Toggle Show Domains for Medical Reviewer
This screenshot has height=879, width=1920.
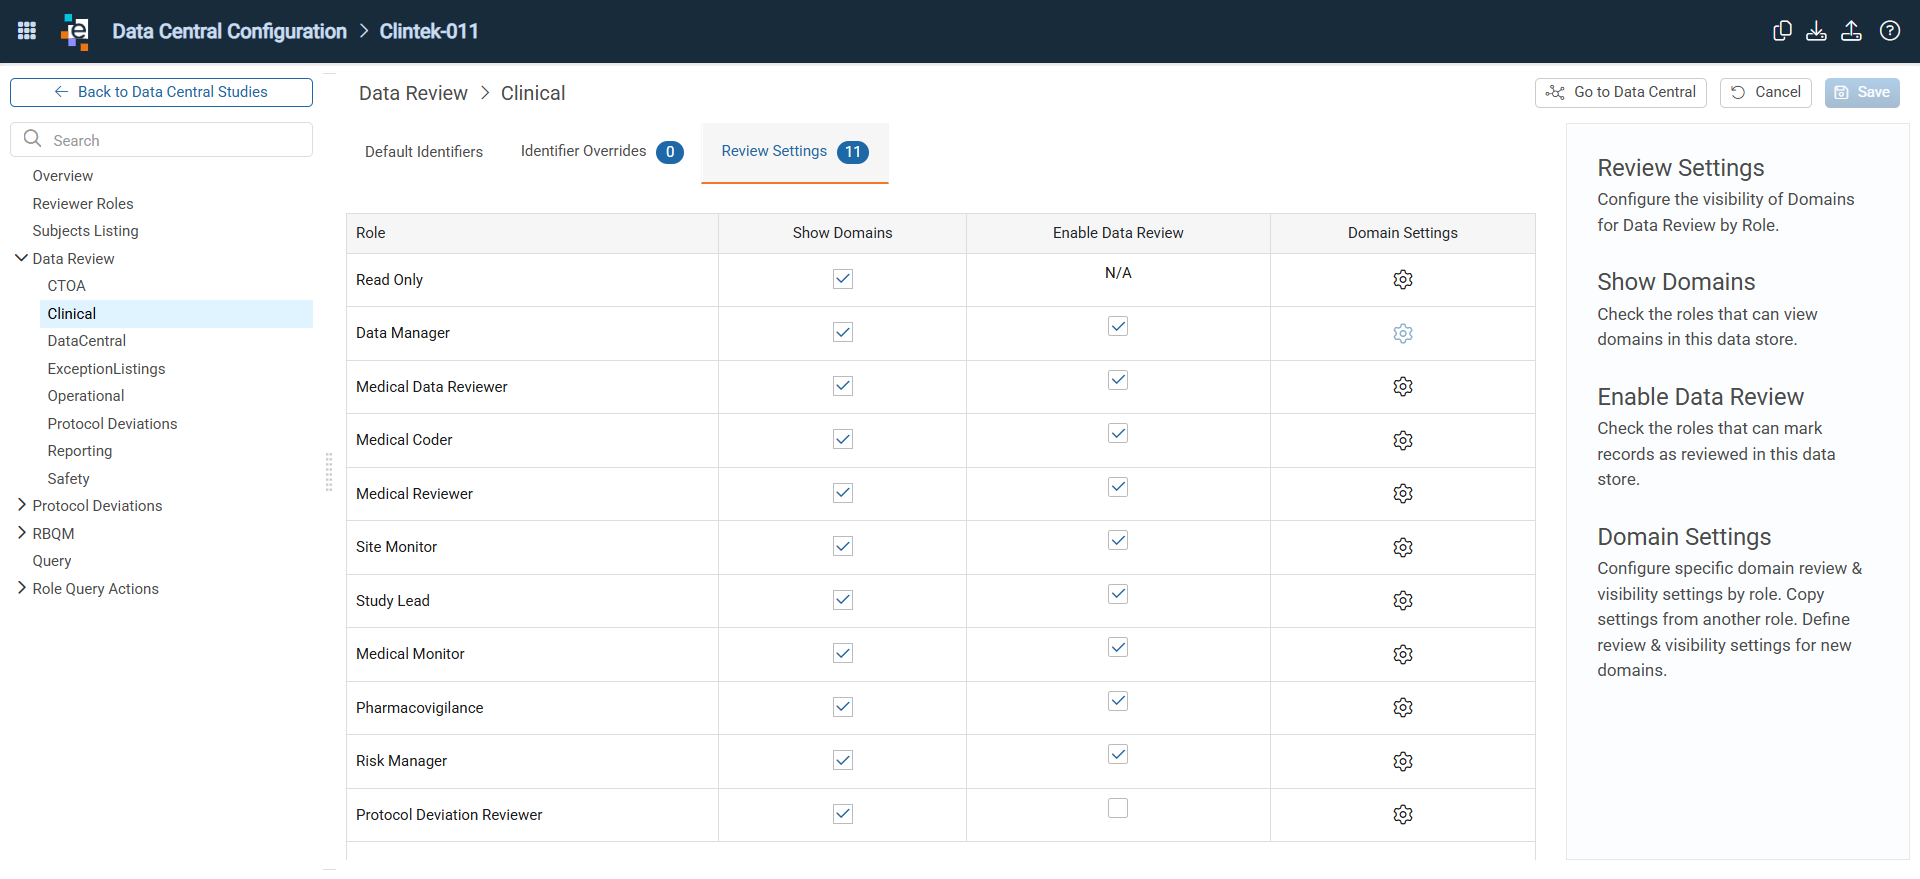coord(843,493)
